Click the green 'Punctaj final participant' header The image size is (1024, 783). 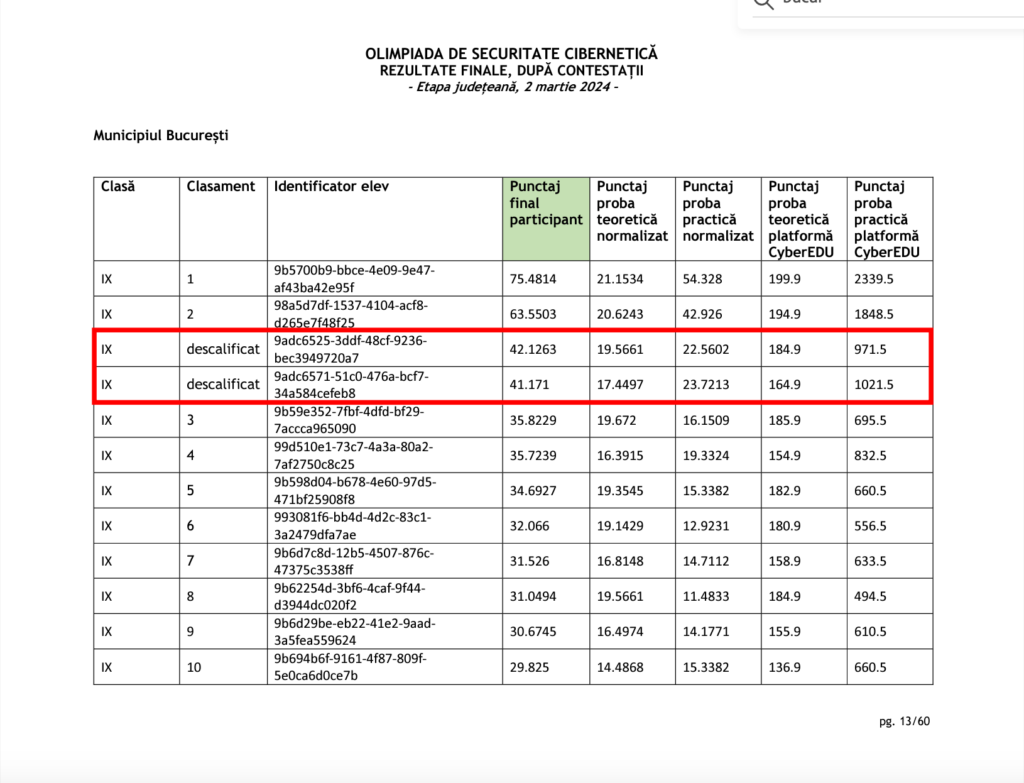coord(545,203)
